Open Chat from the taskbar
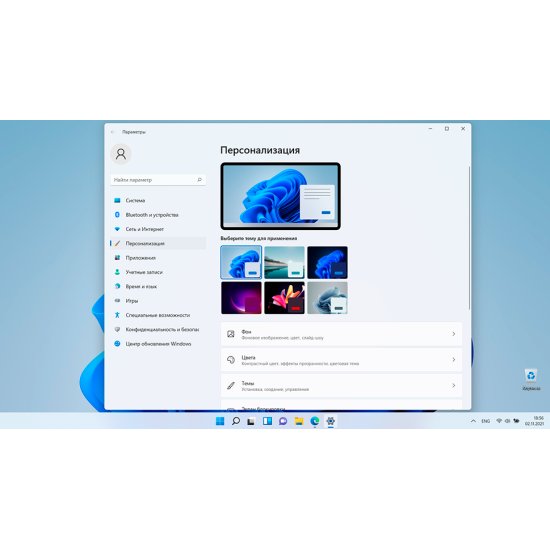This screenshot has width=550, height=550. pos(283,421)
